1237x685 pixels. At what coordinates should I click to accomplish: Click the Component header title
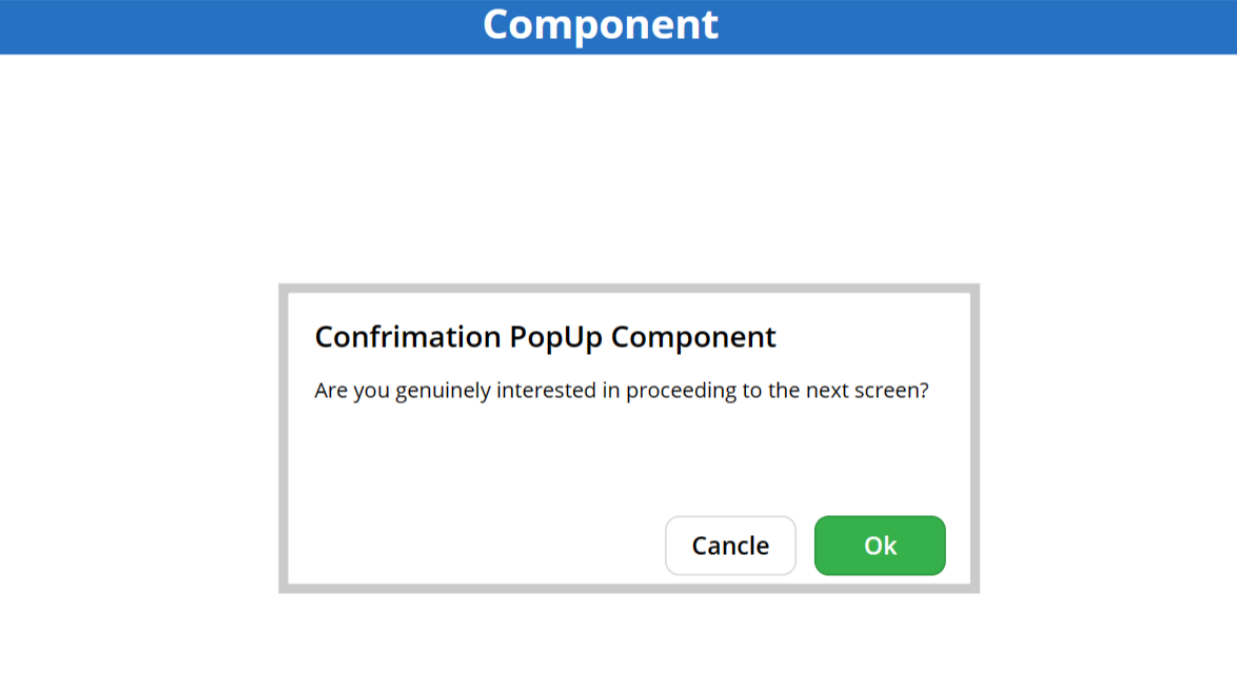point(600,25)
